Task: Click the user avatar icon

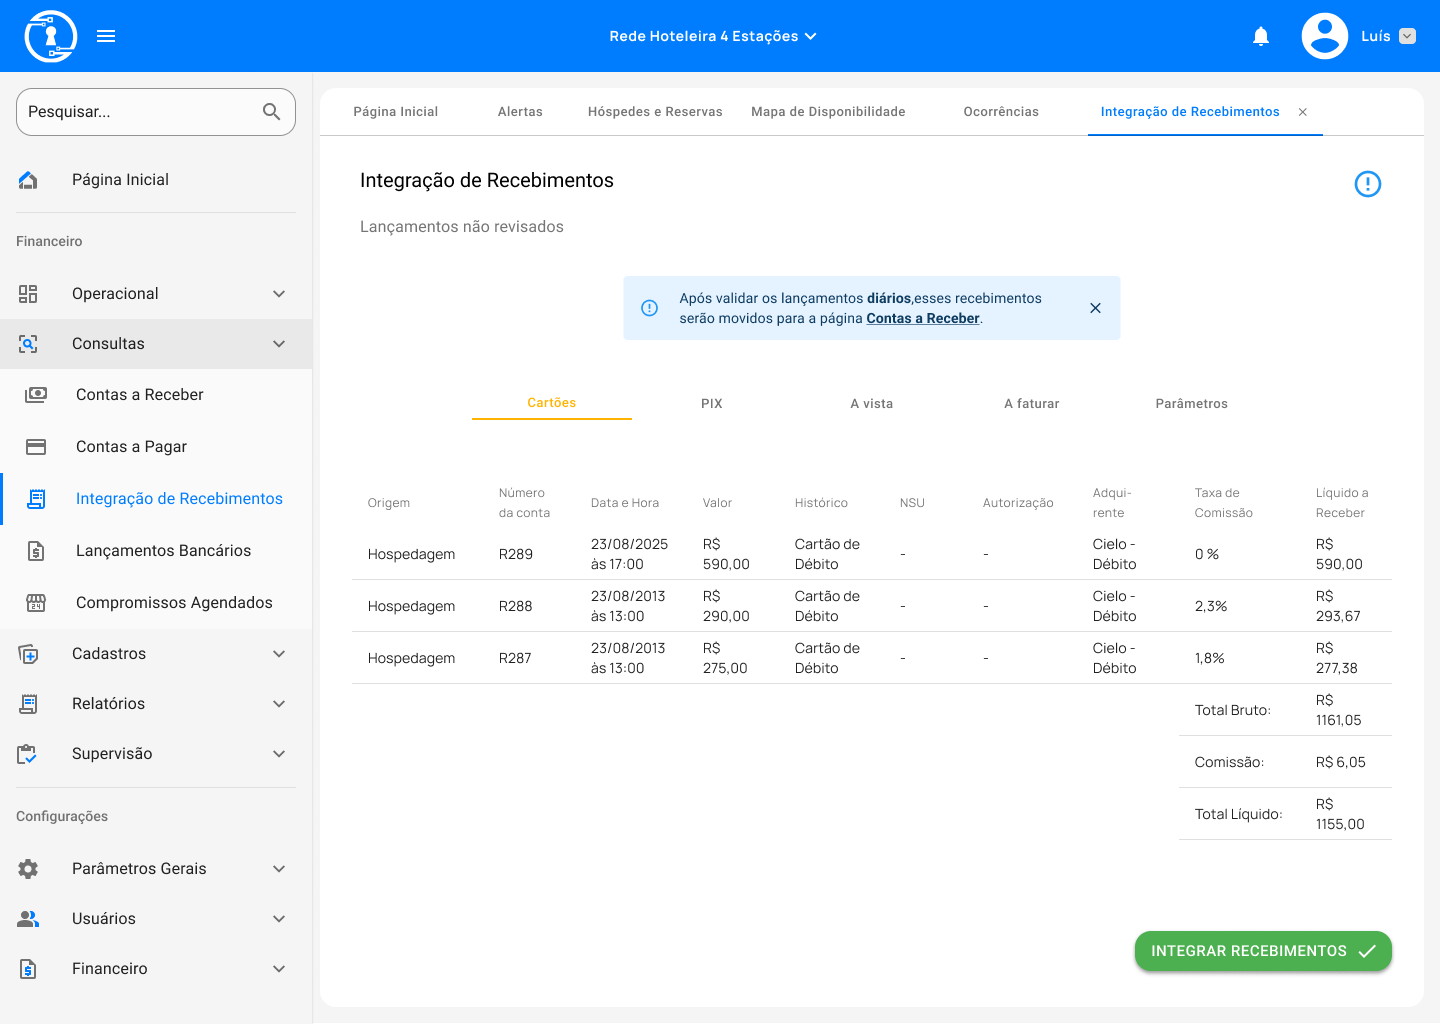Action: (1324, 36)
